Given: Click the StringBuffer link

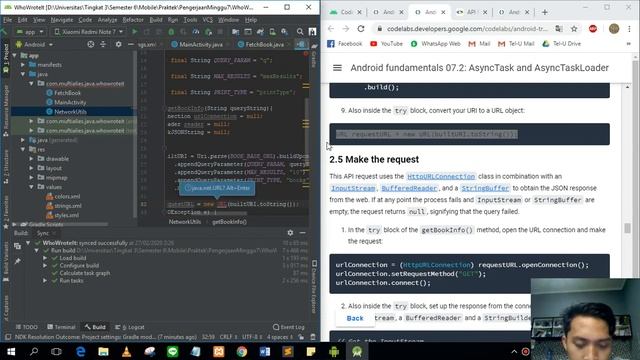Looking at the screenshot, I should 485,188.
